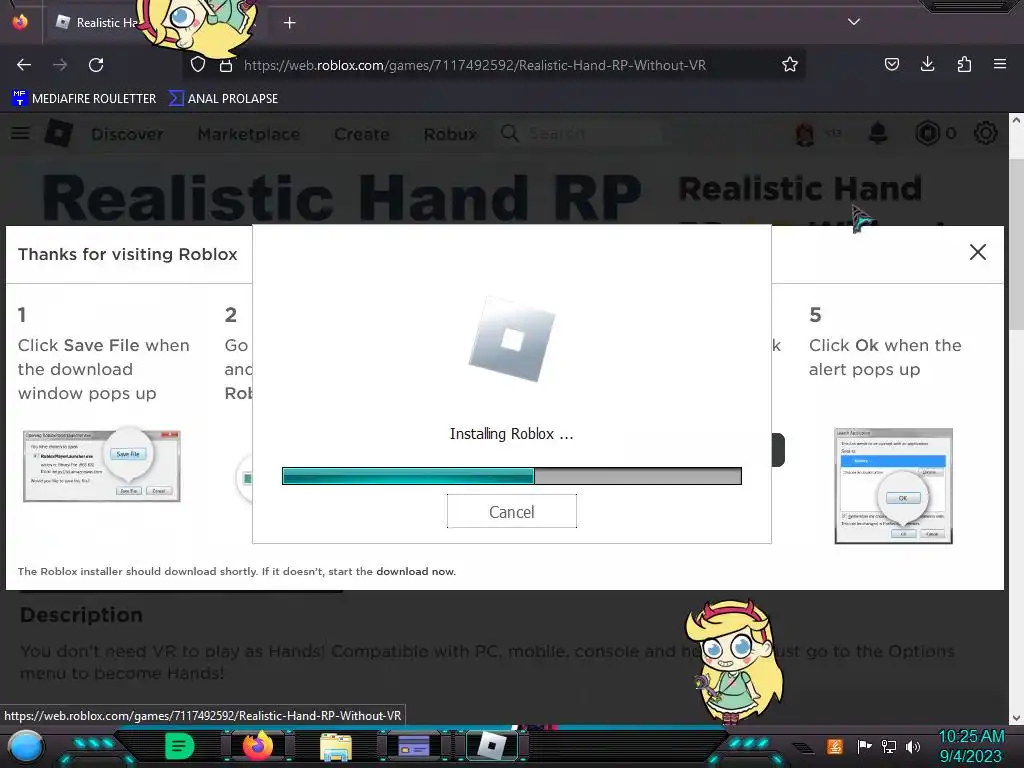Click the page scrollbar up arrow

pyautogui.click(x=1016, y=121)
